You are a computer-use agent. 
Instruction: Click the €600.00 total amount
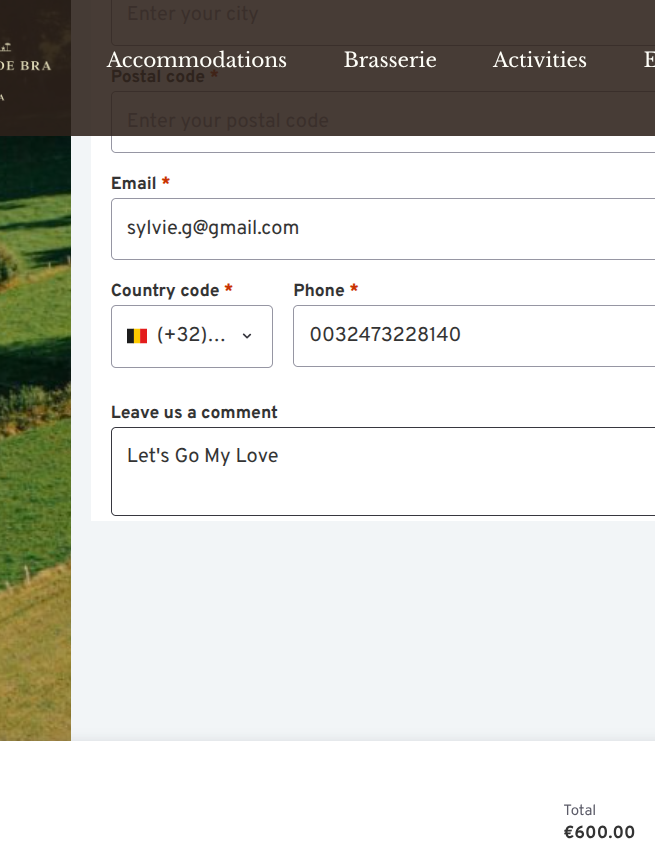(599, 832)
